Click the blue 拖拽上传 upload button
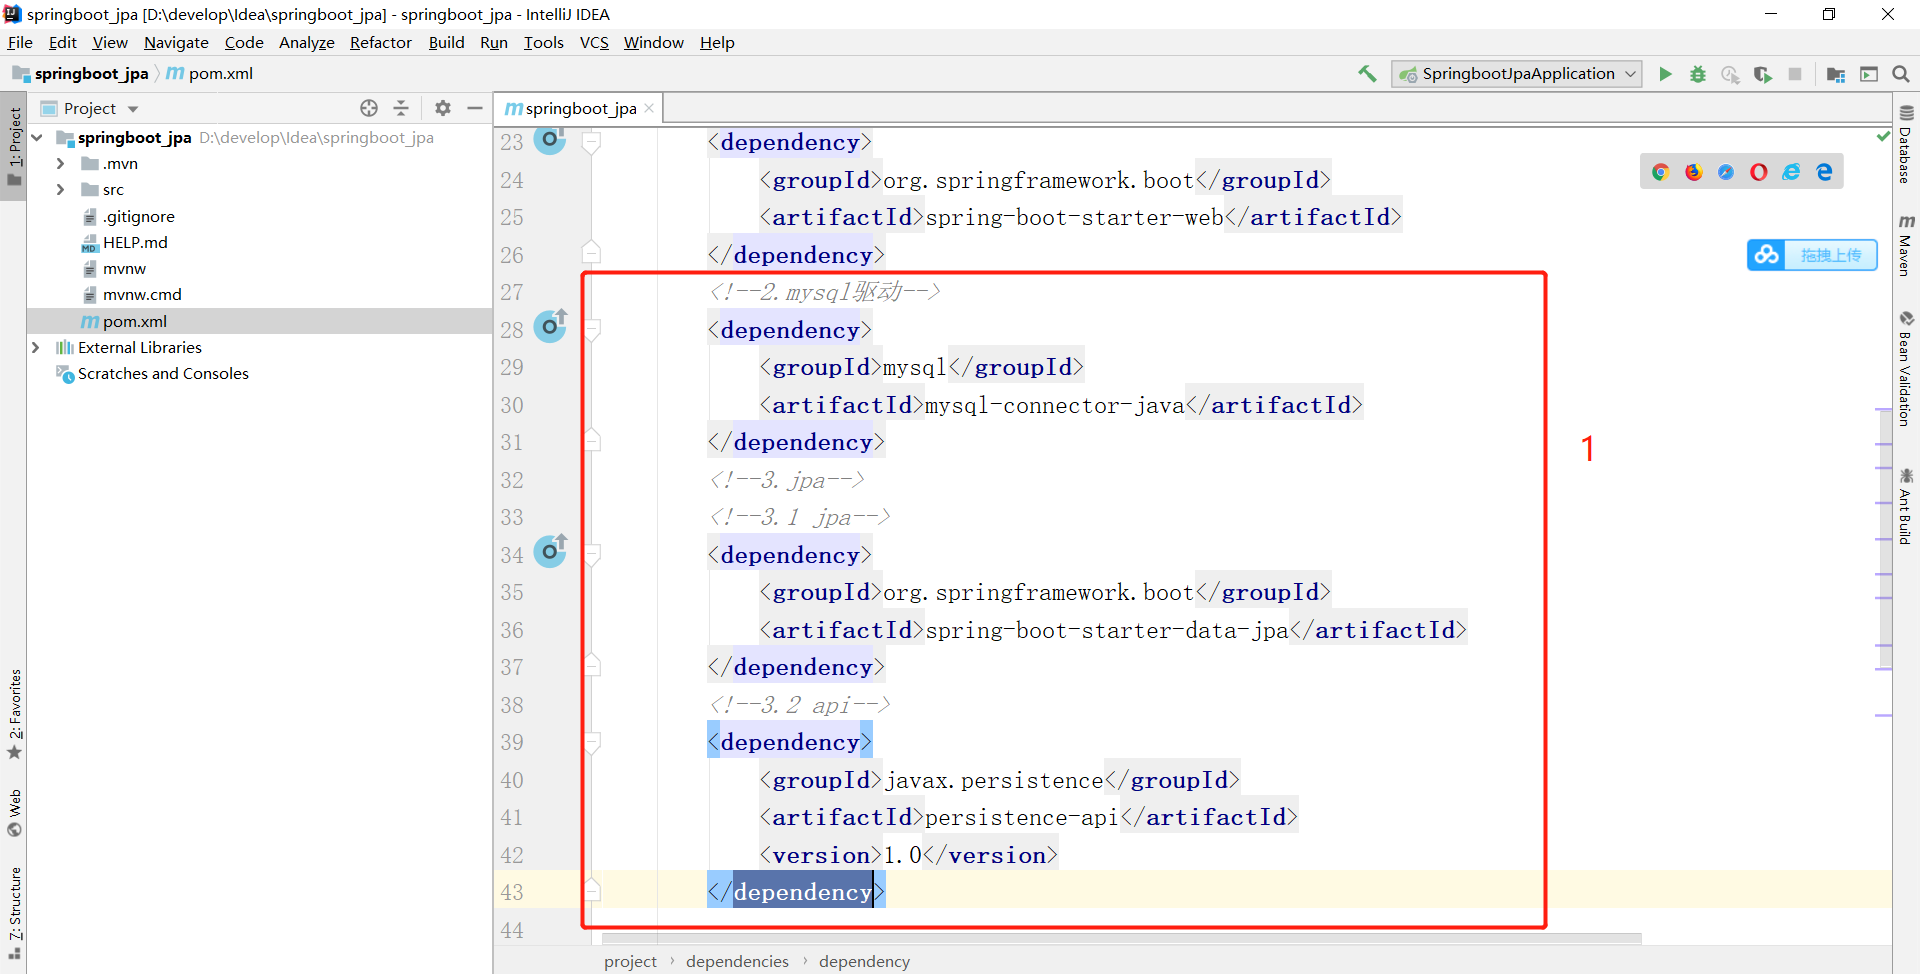The width and height of the screenshot is (1920, 974). (x=1812, y=255)
